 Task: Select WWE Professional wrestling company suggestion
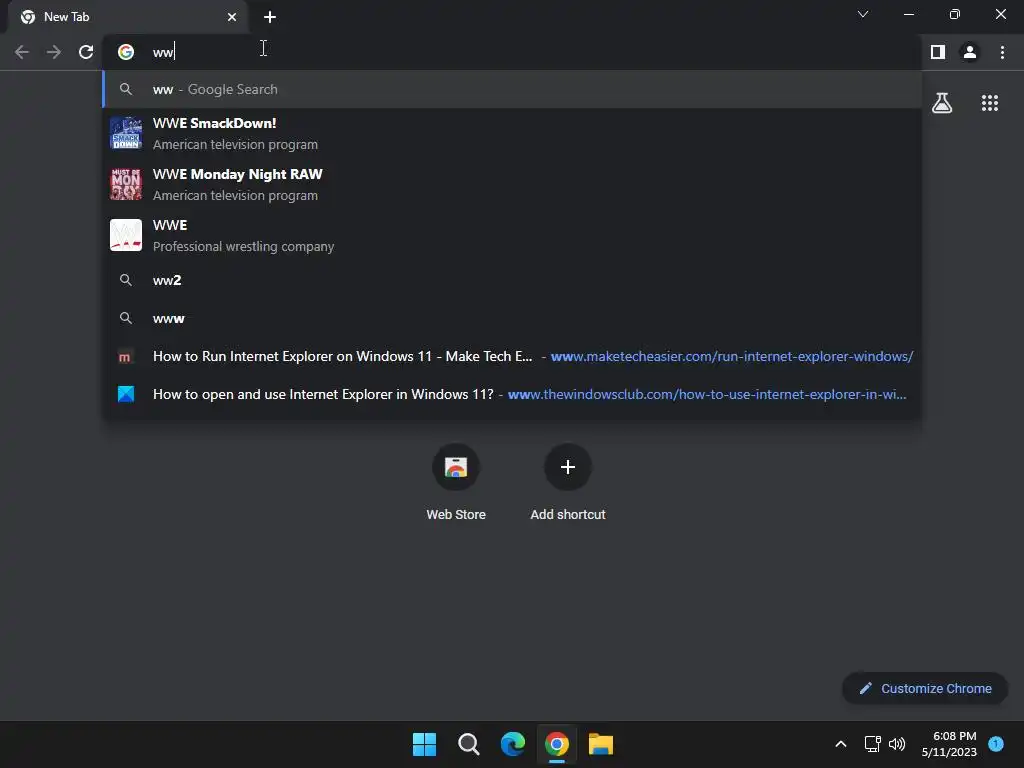coord(512,235)
